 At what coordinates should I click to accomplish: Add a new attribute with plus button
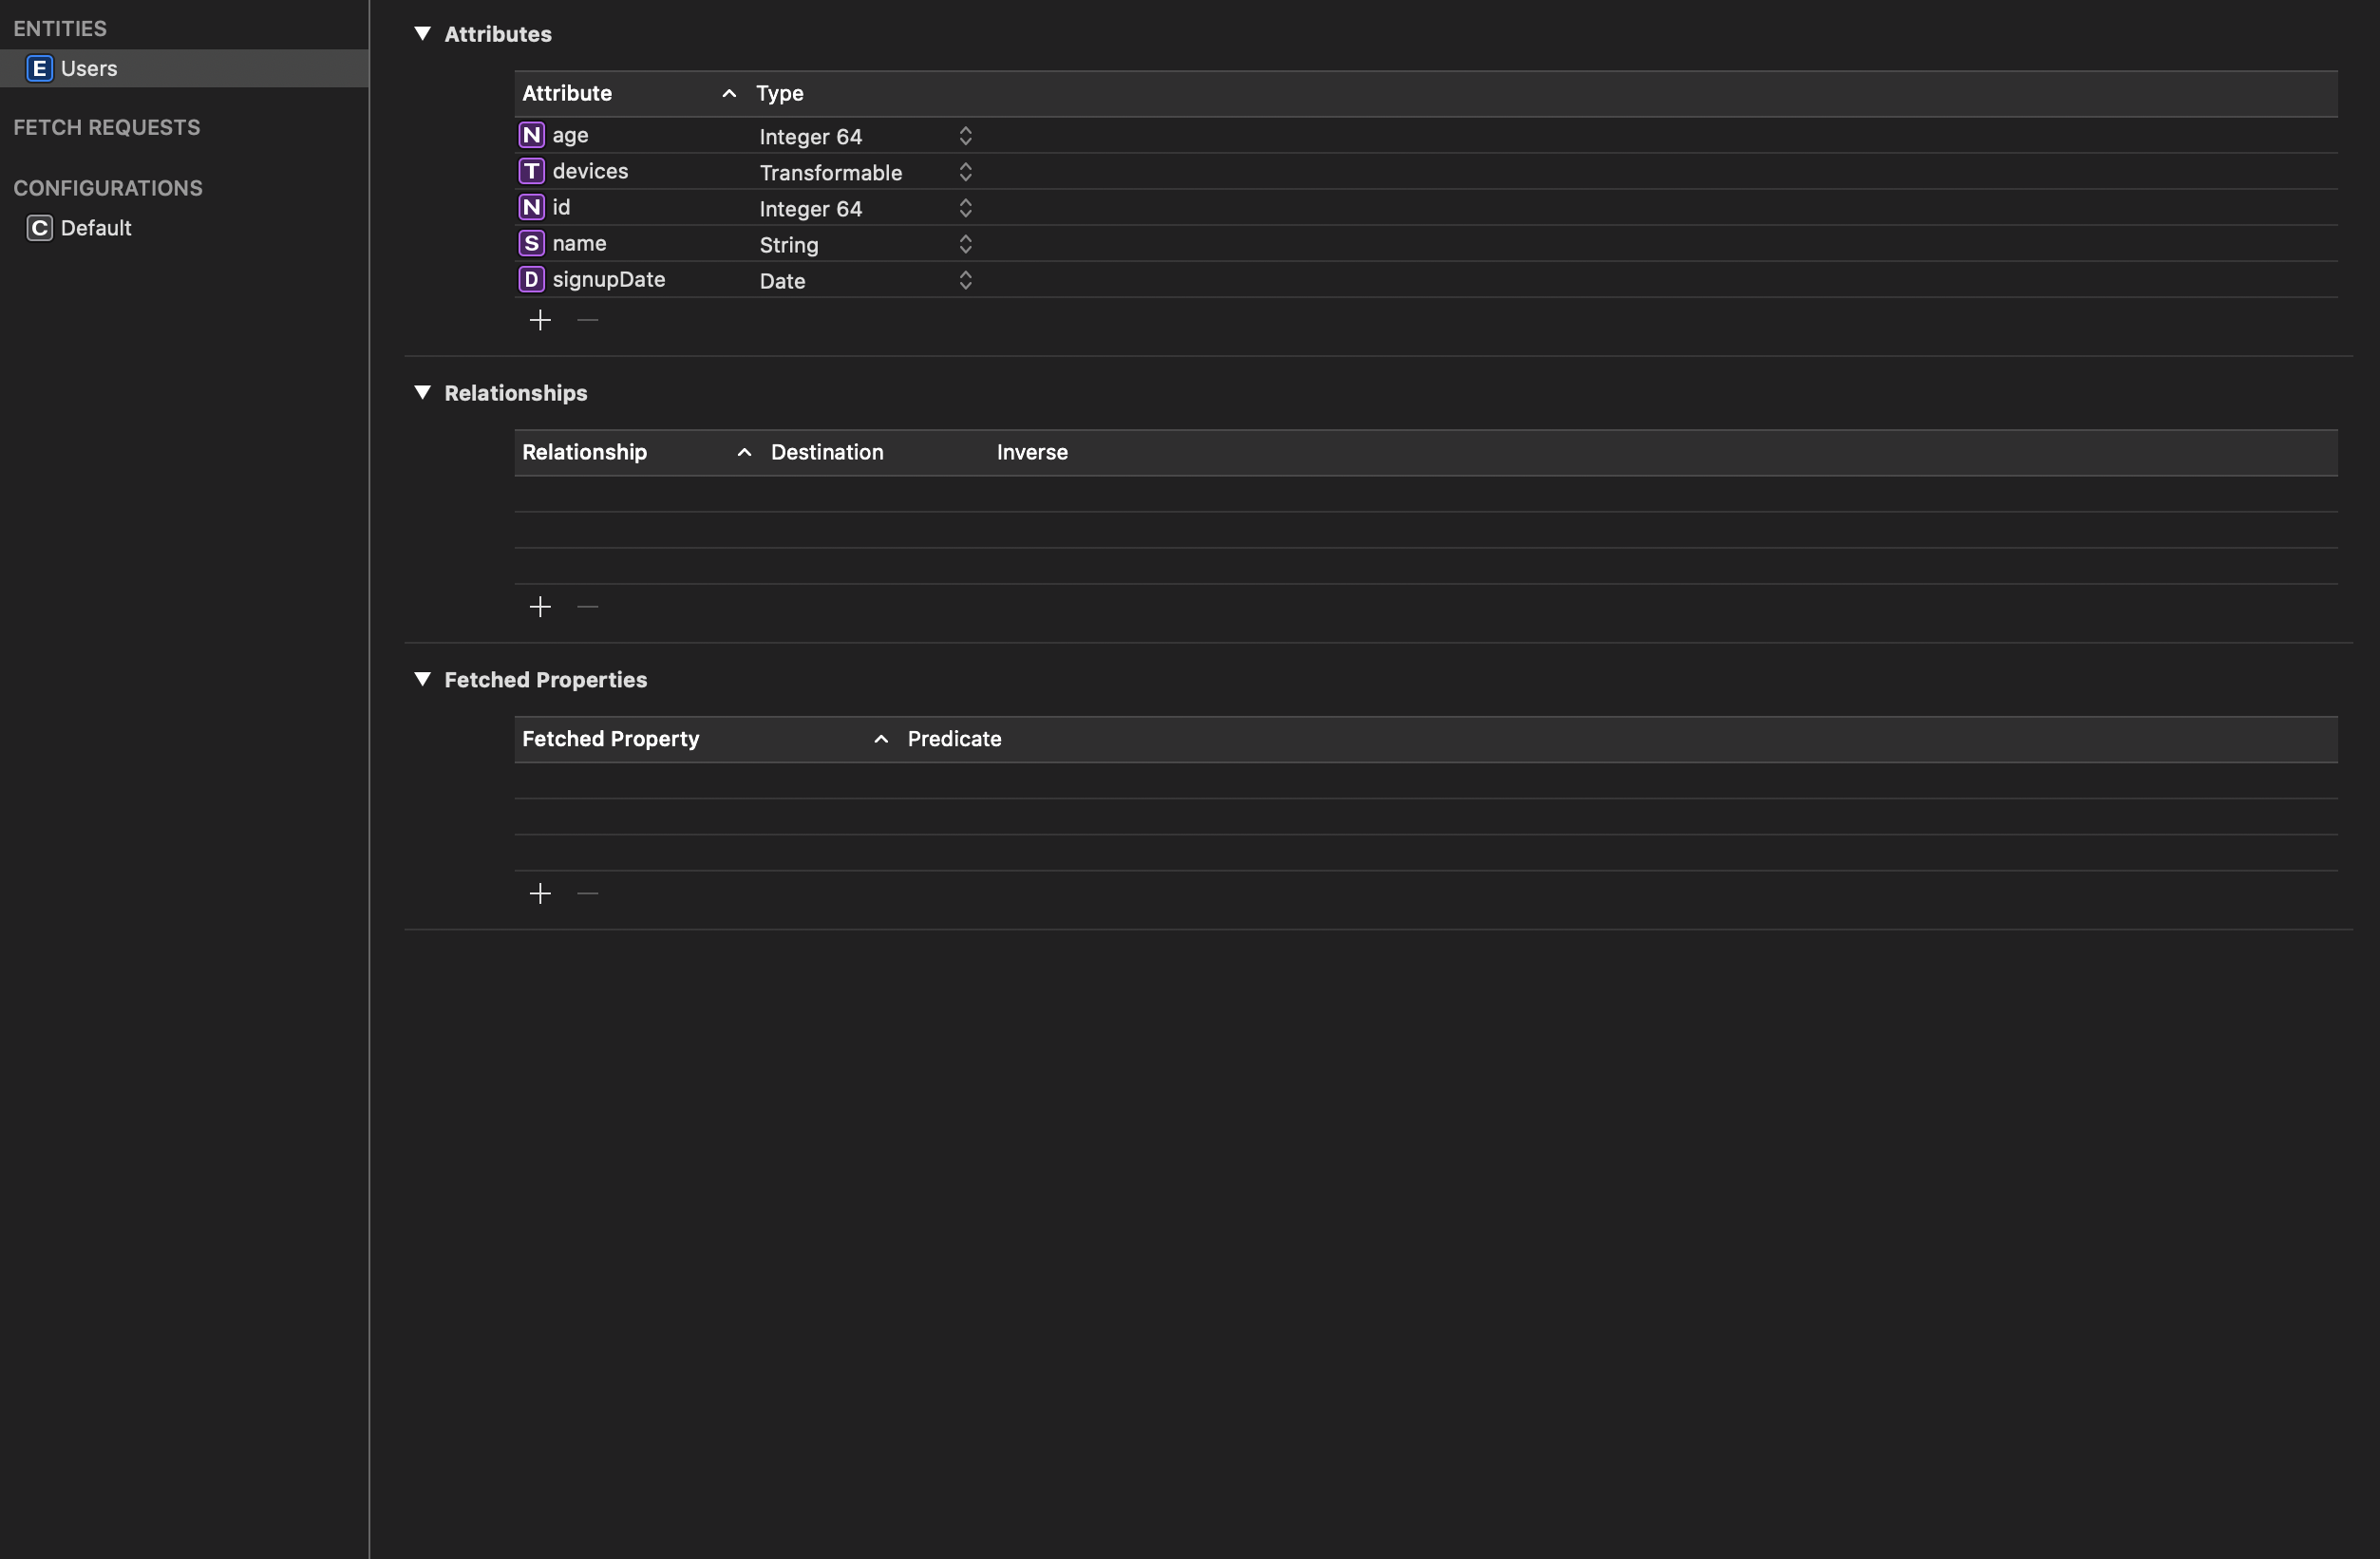click(540, 320)
